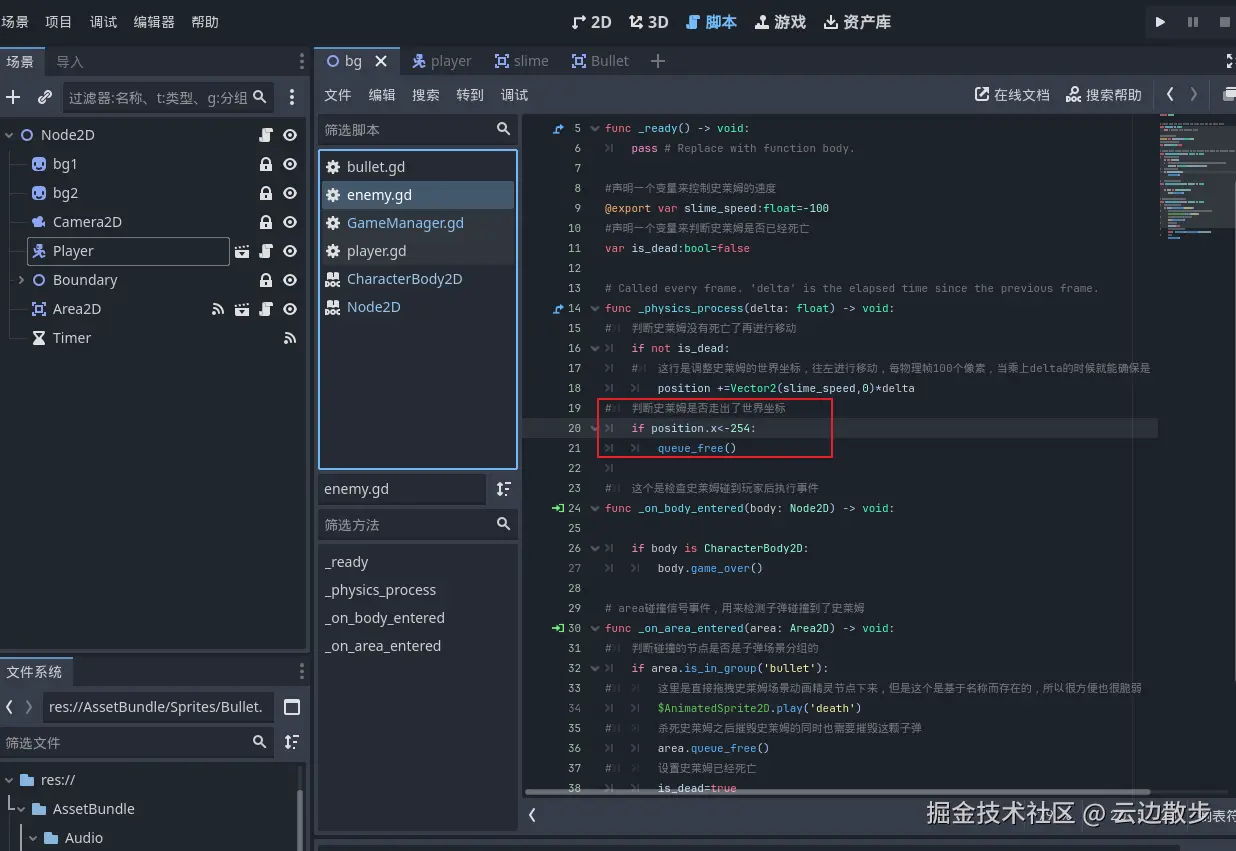Screen dimensions: 1236x851
Task: Click the lock icon on bg2 node
Action: point(266,193)
